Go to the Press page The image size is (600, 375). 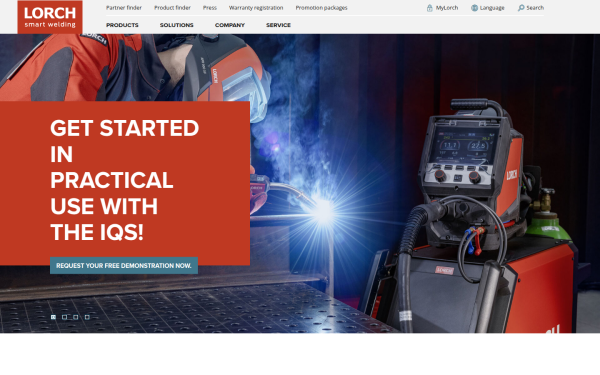[x=210, y=8]
